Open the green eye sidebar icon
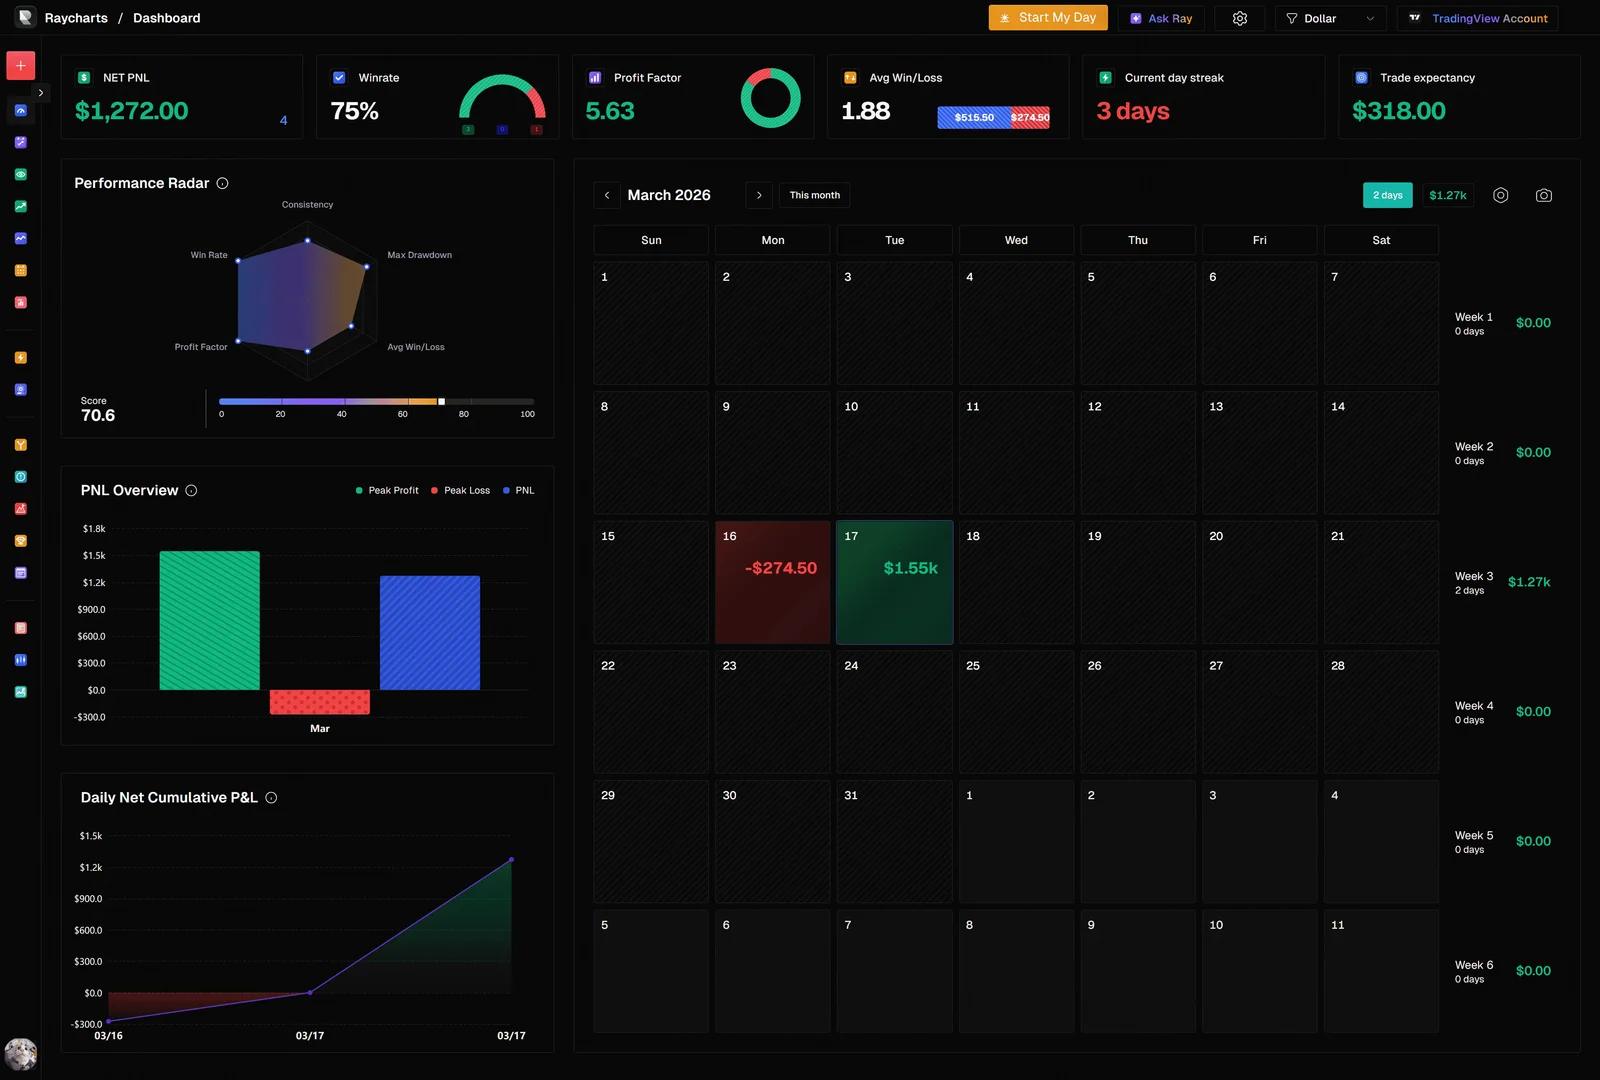The height and width of the screenshot is (1080, 1600). 21,174
